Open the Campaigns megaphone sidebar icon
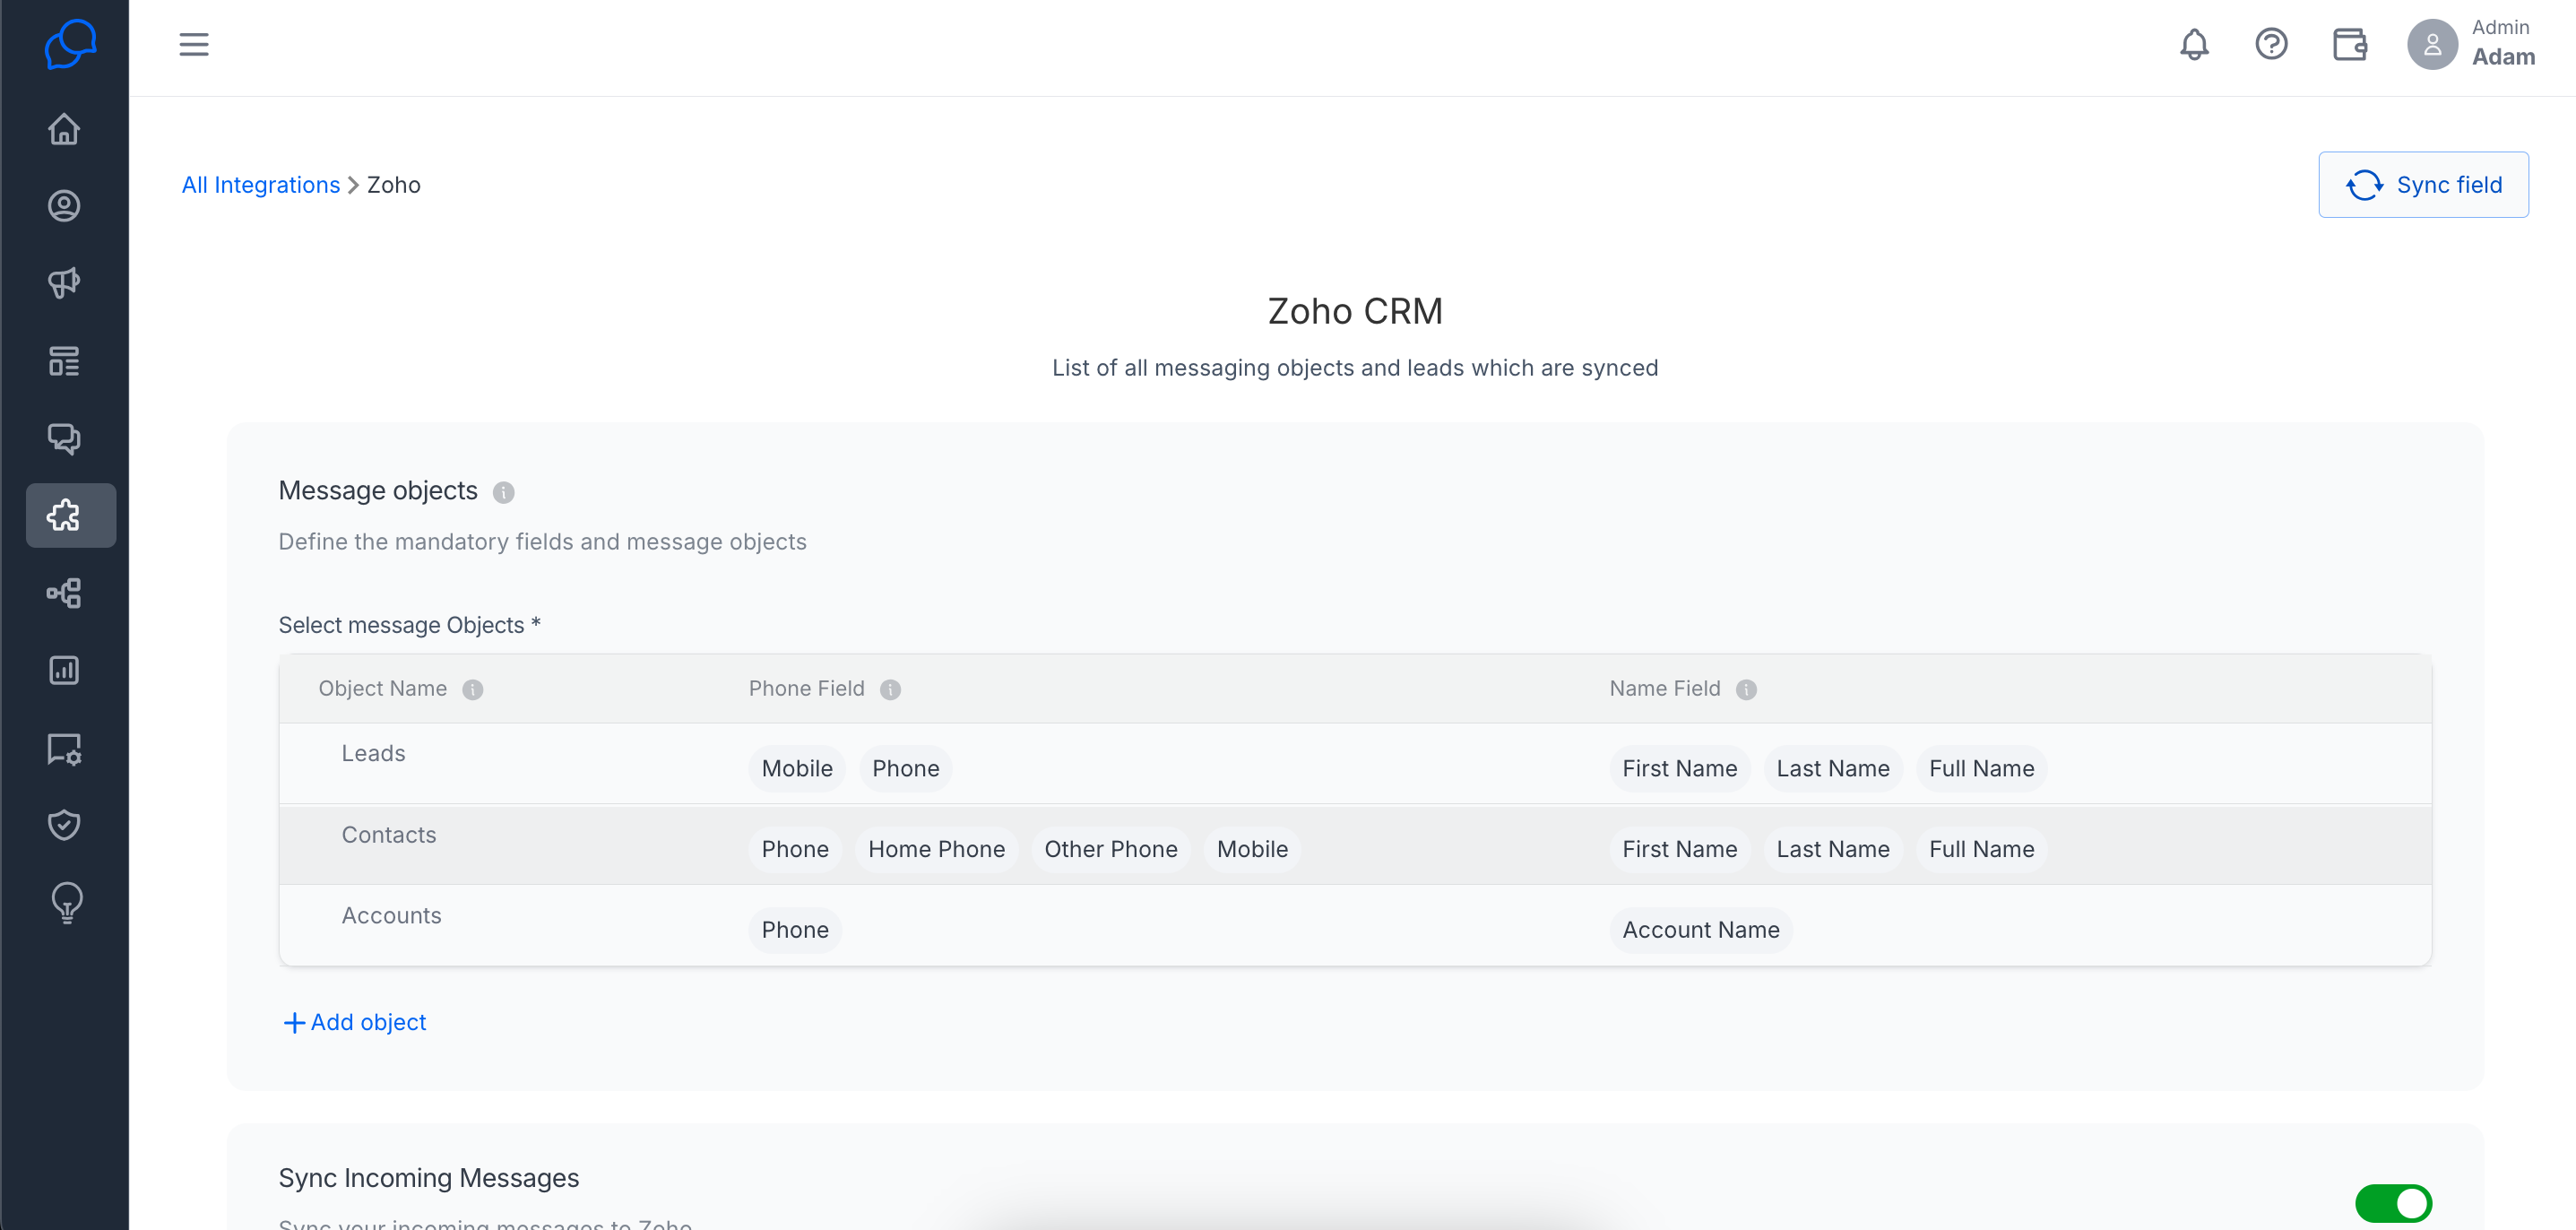This screenshot has height=1230, width=2576. (x=64, y=283)
